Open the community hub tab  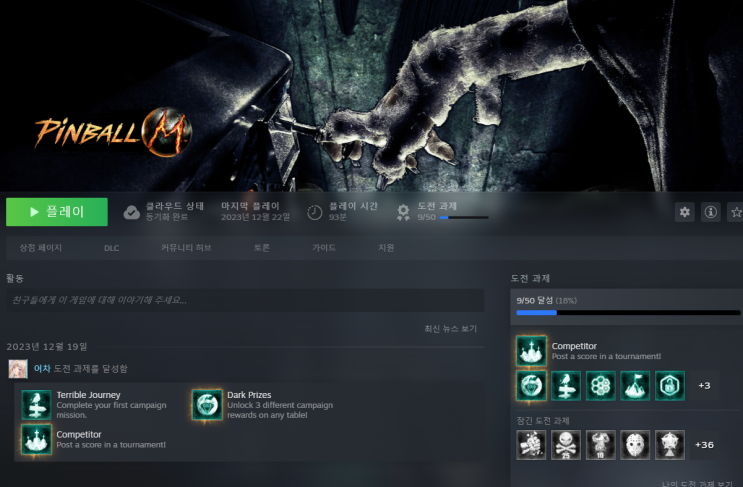tap(186, 248)
